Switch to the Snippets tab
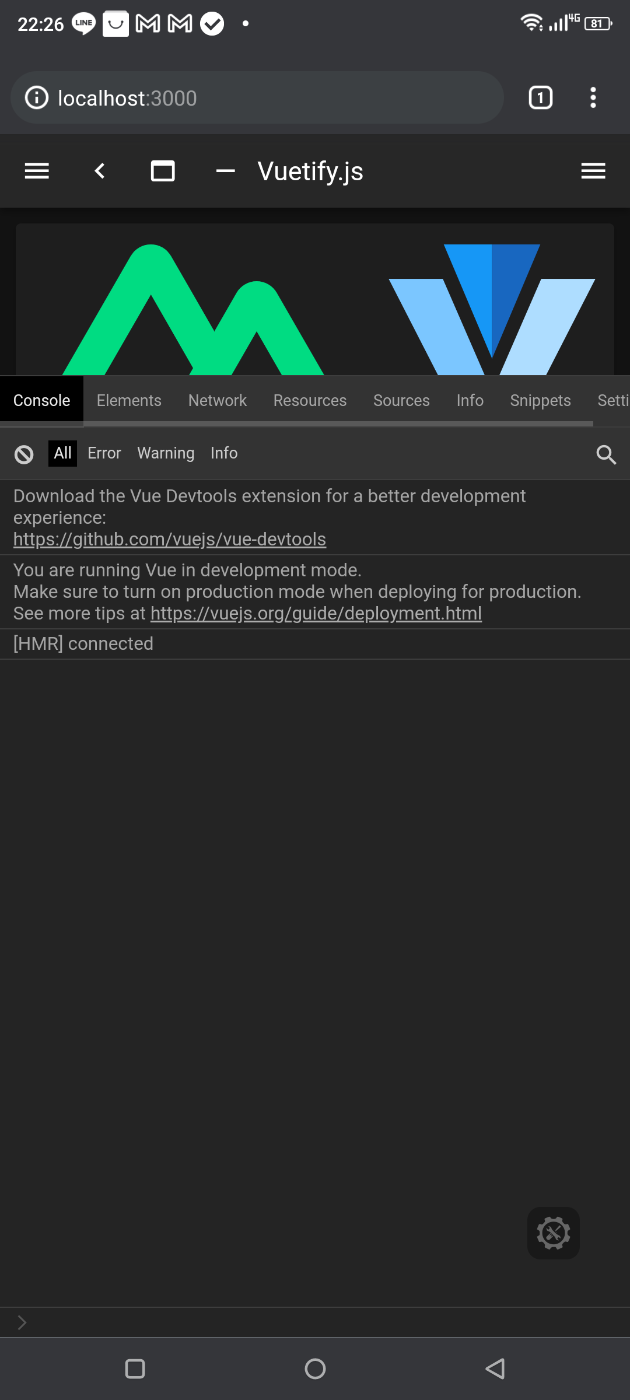 tap(540, 400)
